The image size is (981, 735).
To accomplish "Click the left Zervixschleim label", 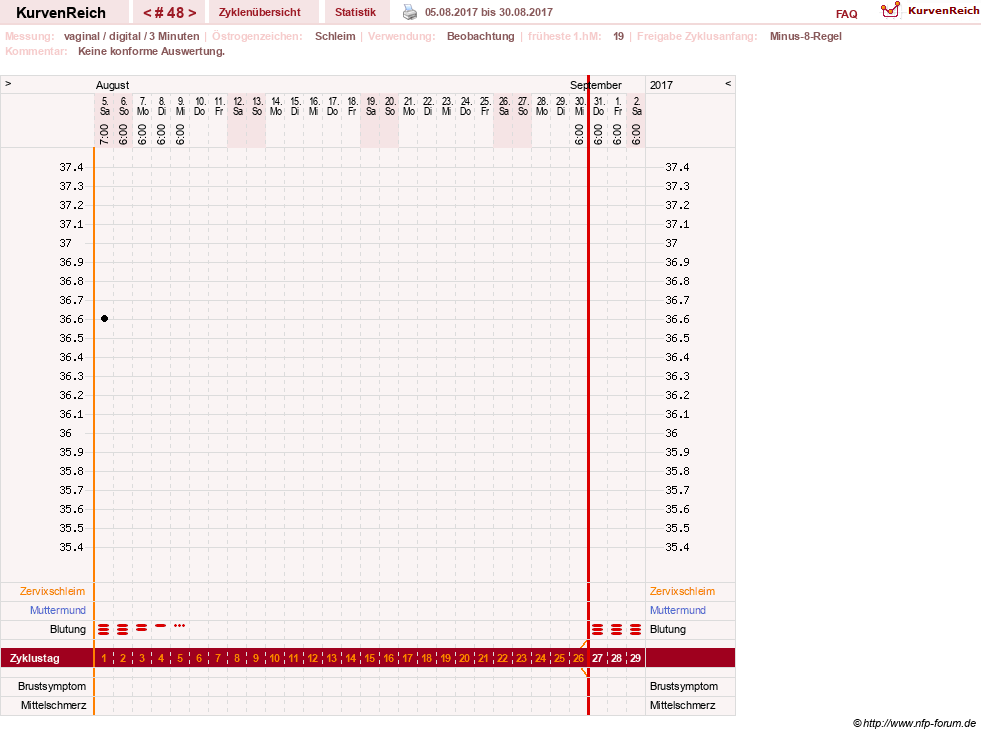I will pos(53,591).
